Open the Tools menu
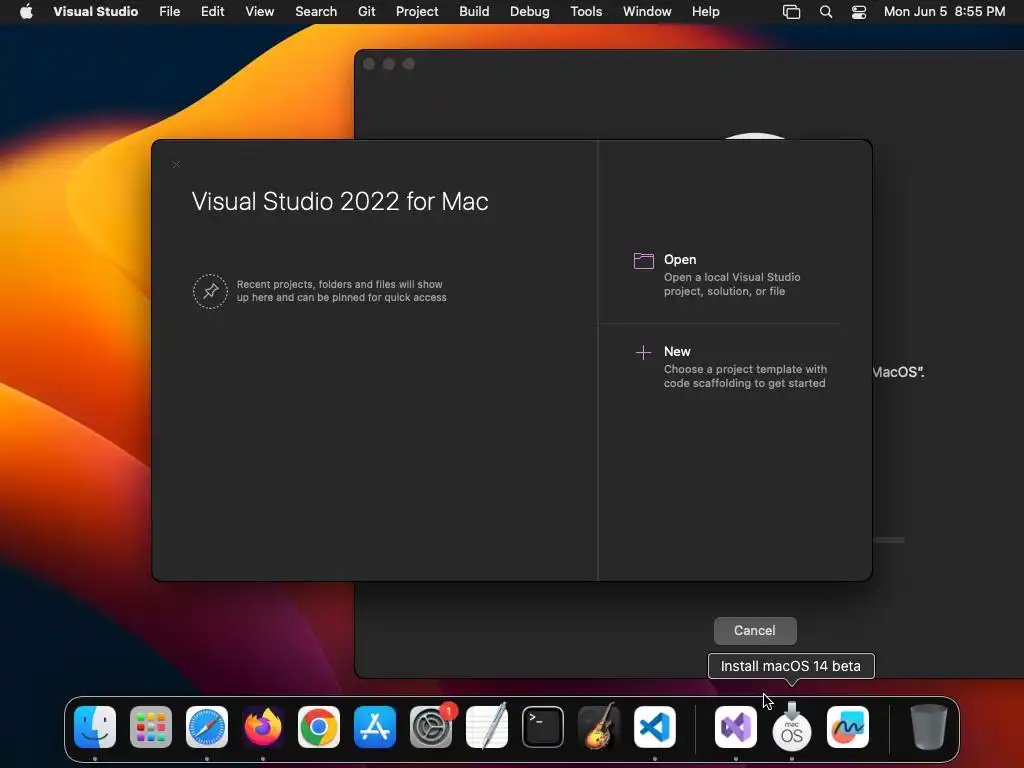Screen dimensions: 1024x768 click(586, 12)
